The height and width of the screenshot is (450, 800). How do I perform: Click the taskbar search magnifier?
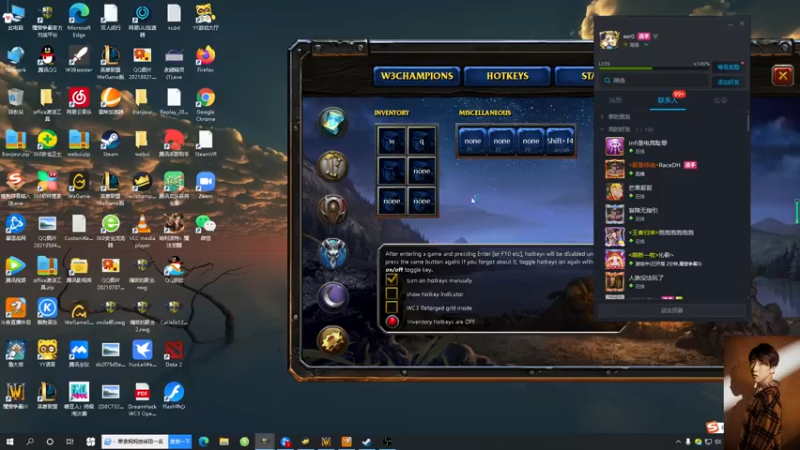pyautogui.click(x=30, y=441)
